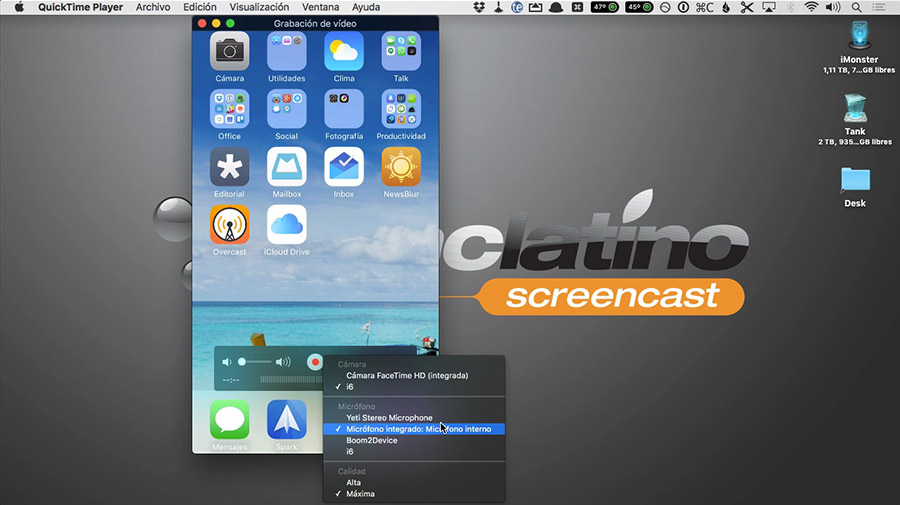Open the Talk folder icon
Screen dimensions: 900x505
(x=401, y=52)
